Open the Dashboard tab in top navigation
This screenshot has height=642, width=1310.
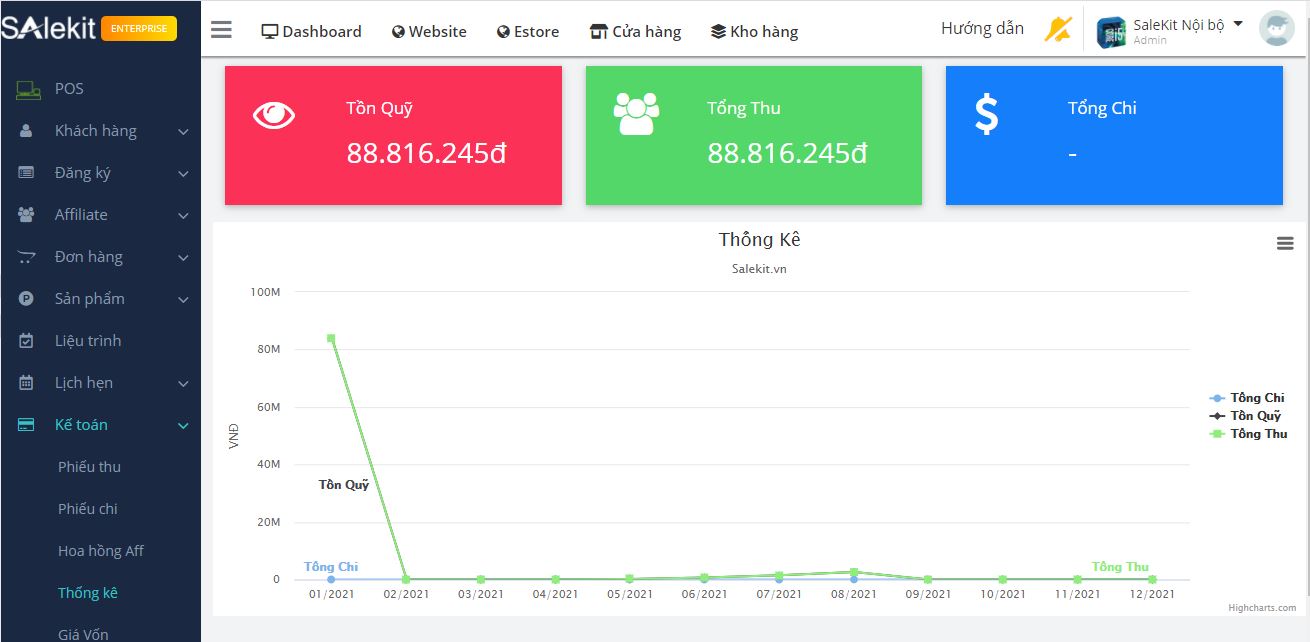311,31
